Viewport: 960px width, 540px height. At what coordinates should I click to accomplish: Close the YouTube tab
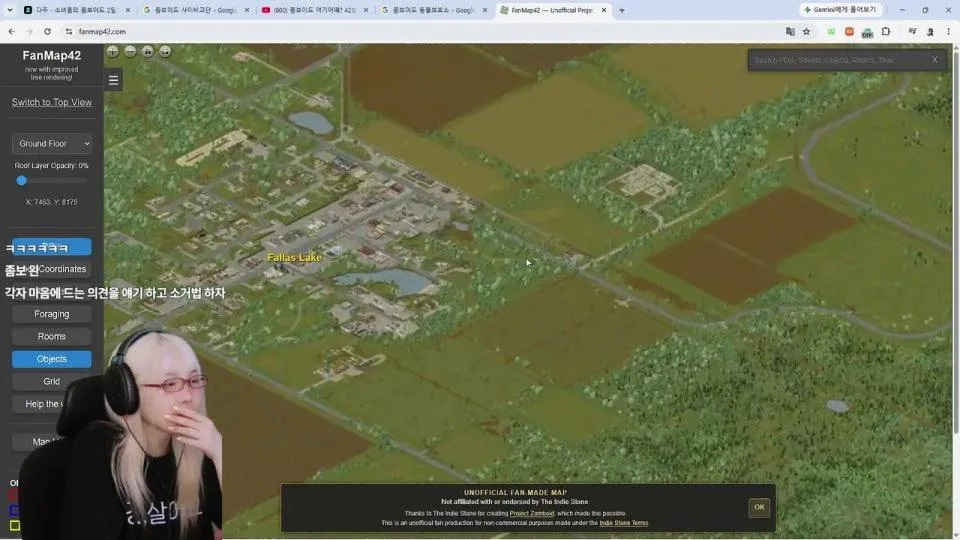pos(366,10)
